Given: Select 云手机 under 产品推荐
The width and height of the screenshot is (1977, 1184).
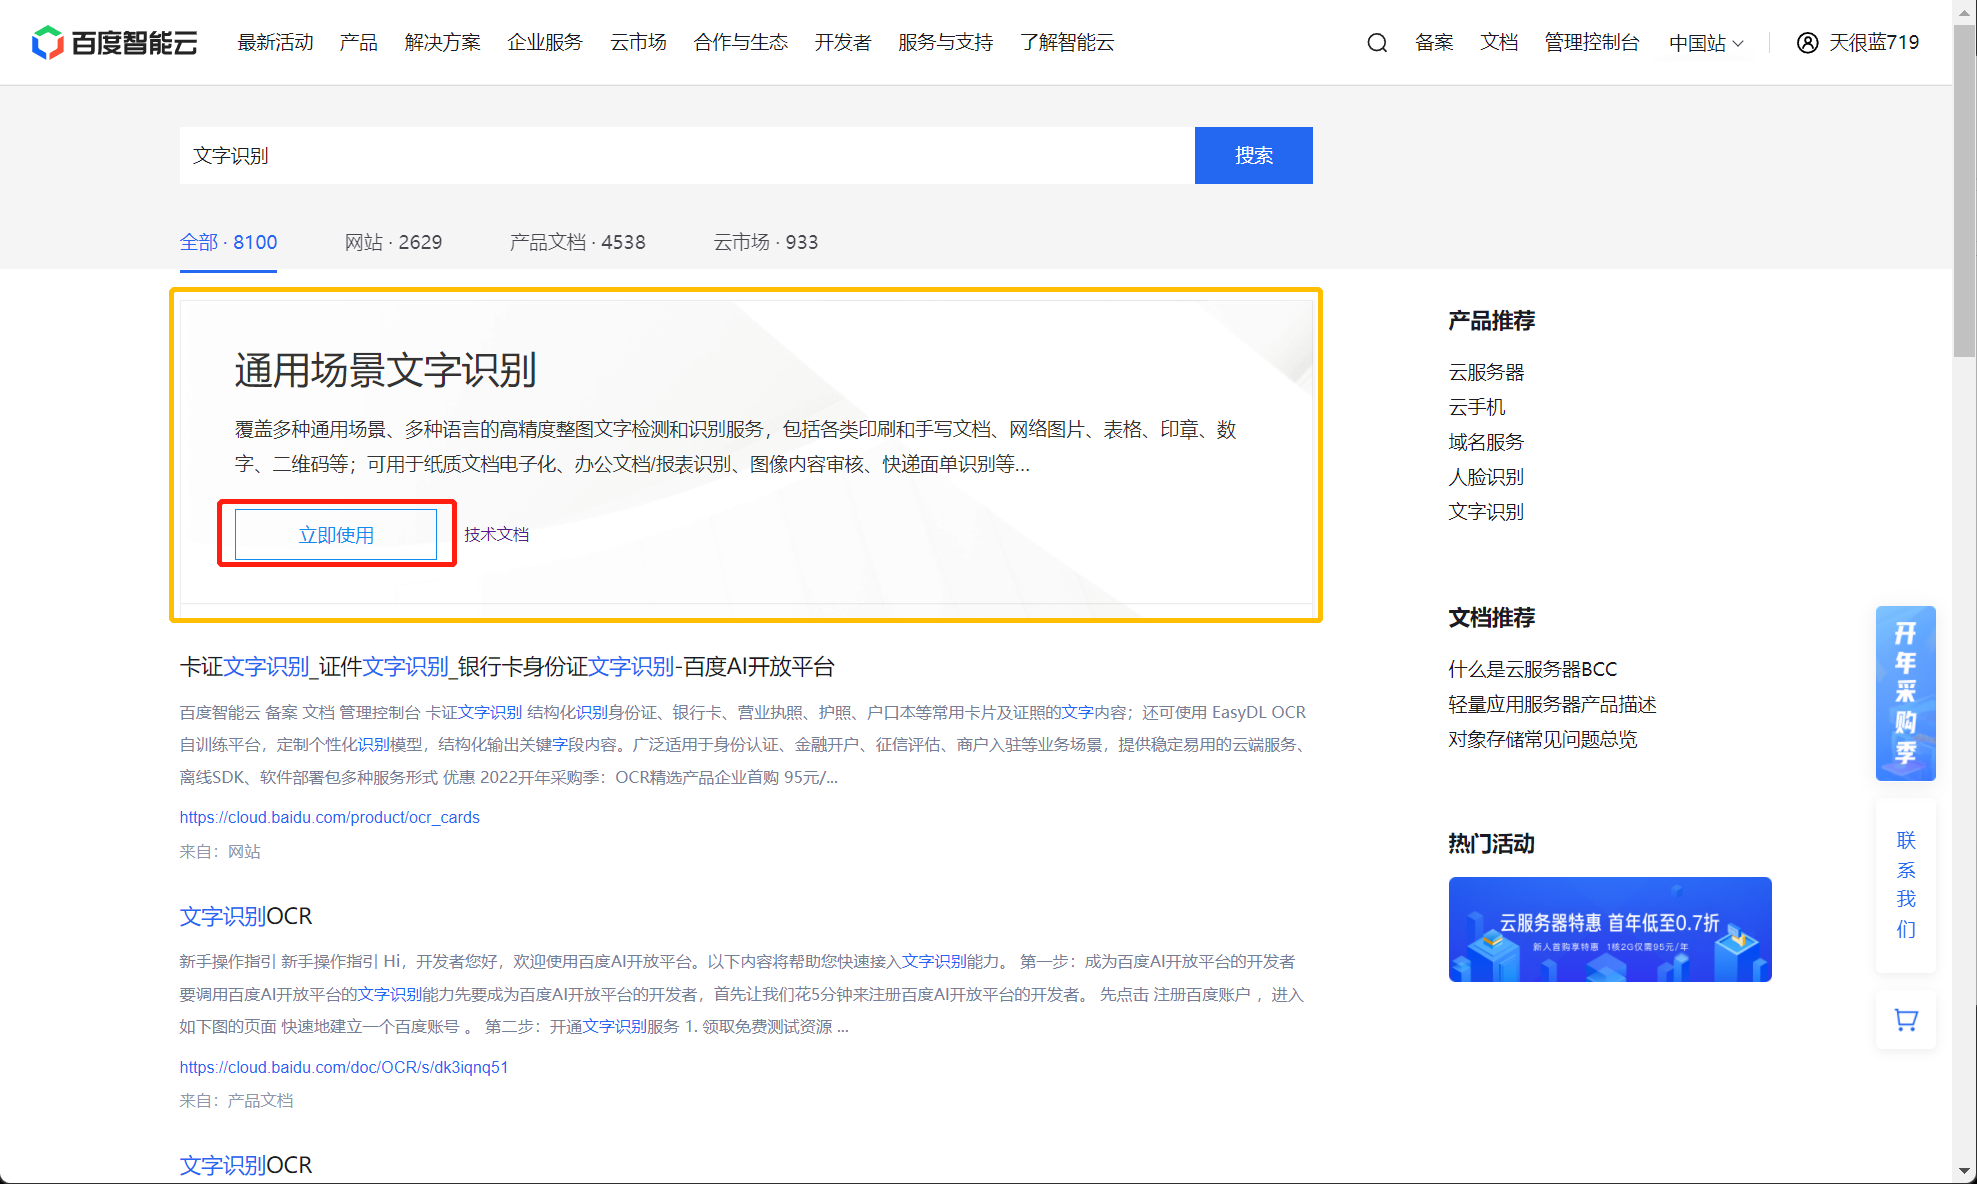Looking at the screenshot, I should tap(1477, 407).
